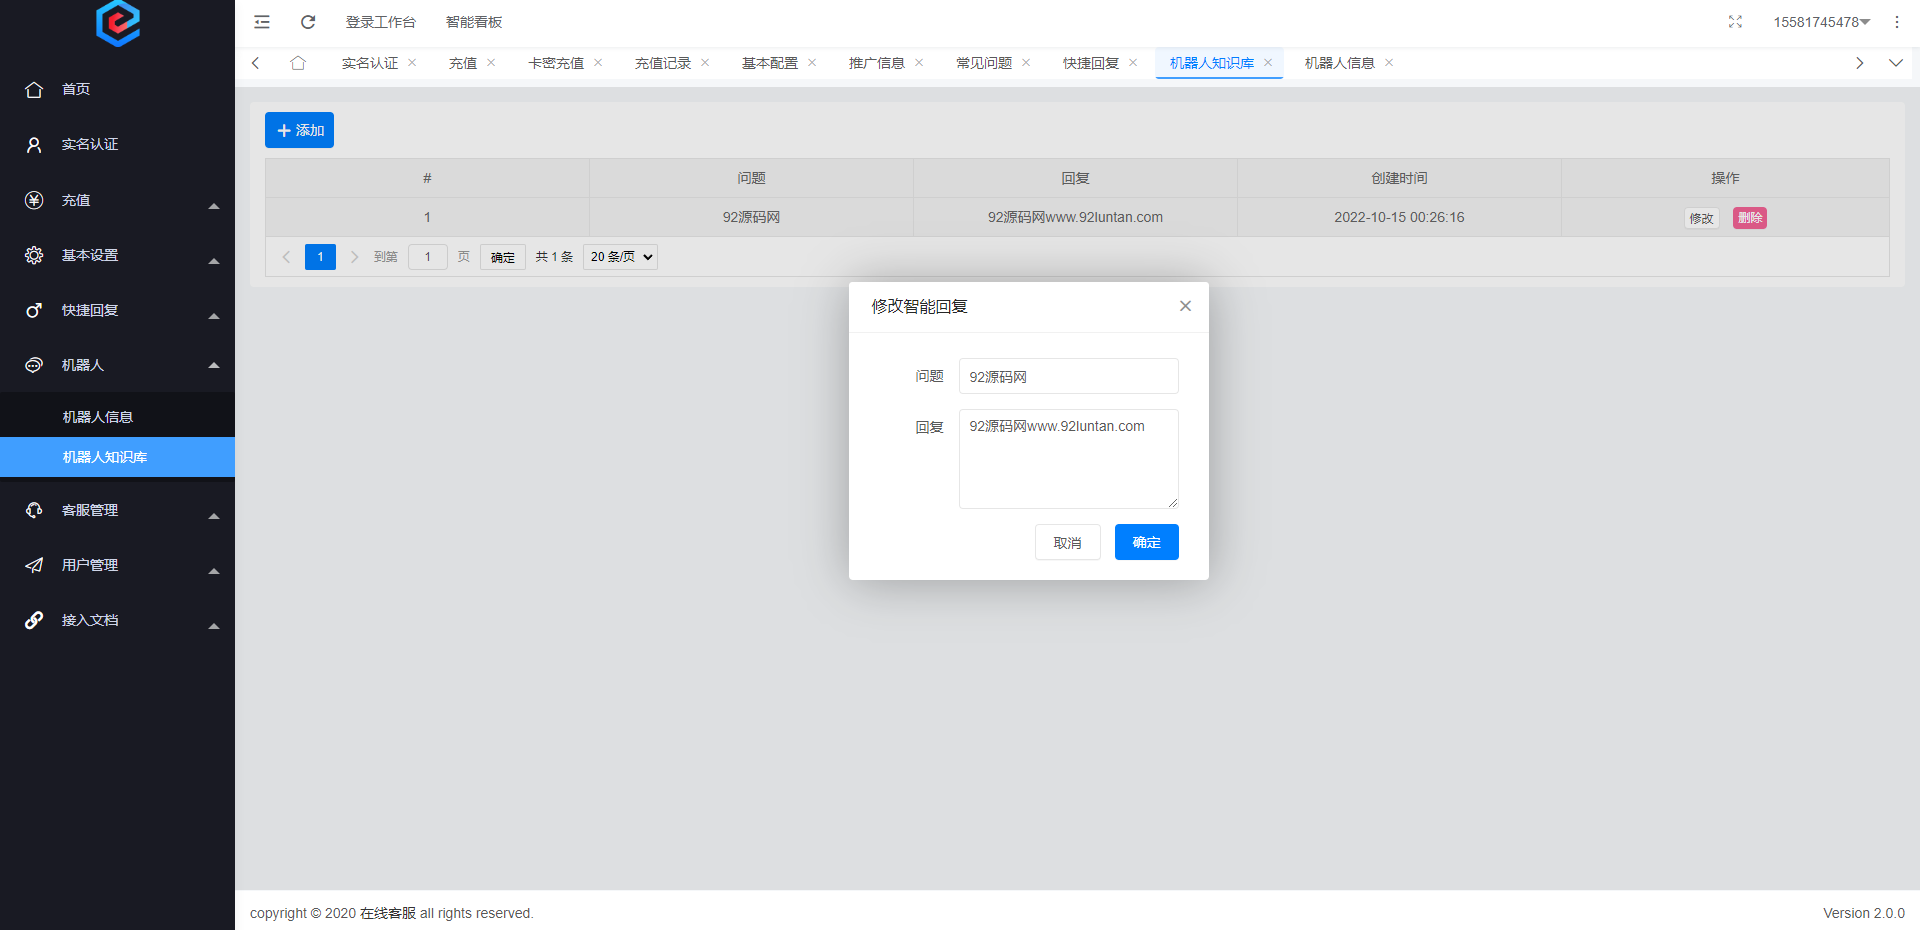The width and height of the screenshot is (1920, 930).
Task: Collapse the sidebar using the menu fold icon
Action: [x=262, y=22]
